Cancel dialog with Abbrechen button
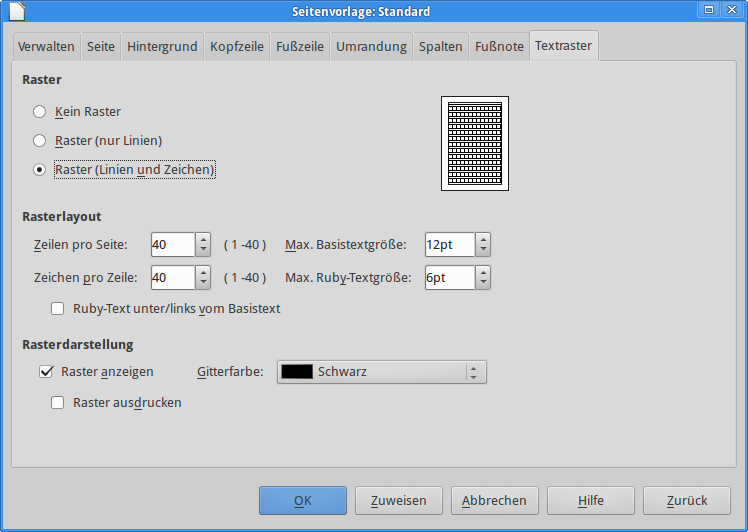Viewport: 748px width, 532px height. click(x=494, y=501)
